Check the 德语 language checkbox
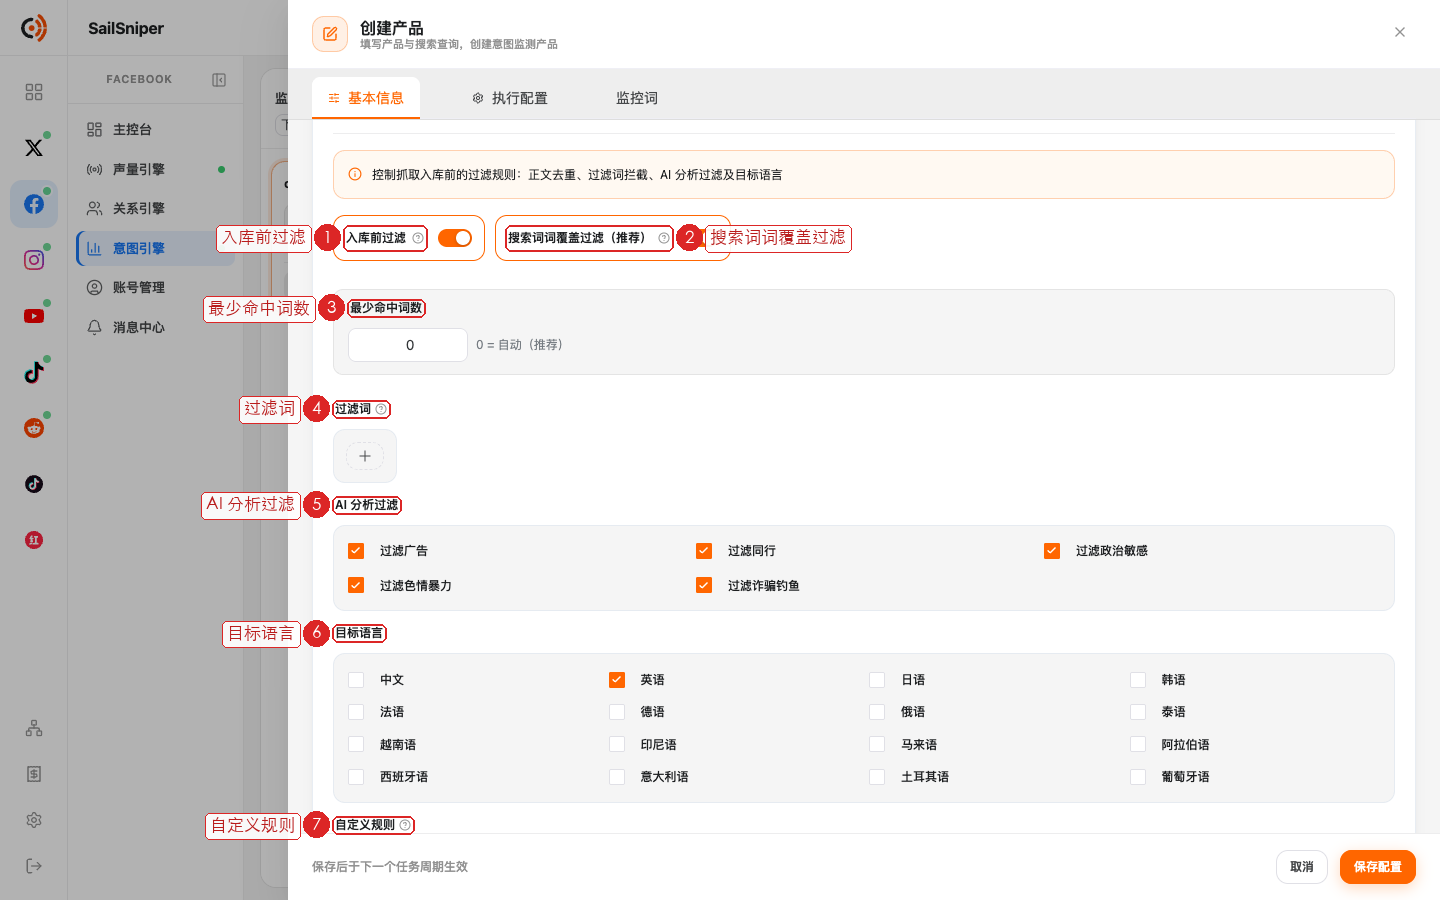The image size is (1440, 900). (617, 712)
